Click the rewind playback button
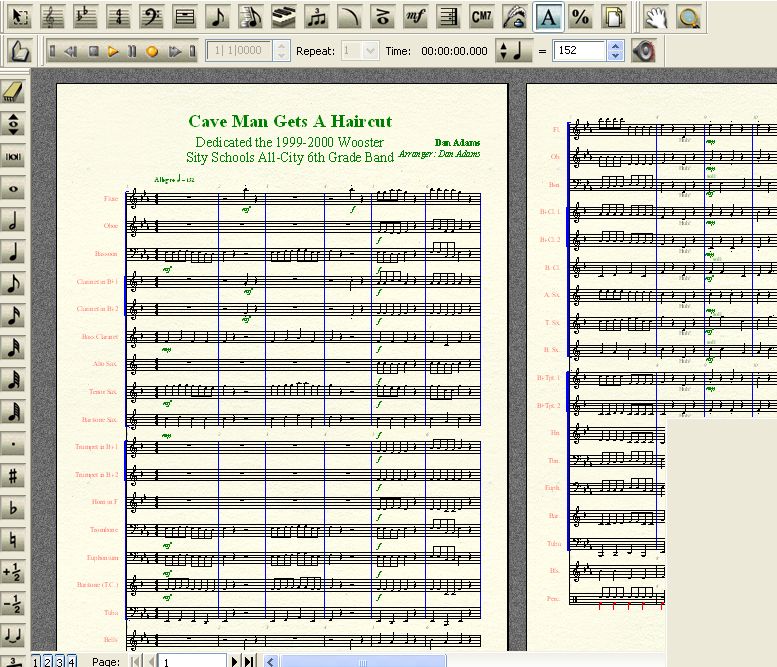This screenshot has height=667, width=777. [71, 51]
